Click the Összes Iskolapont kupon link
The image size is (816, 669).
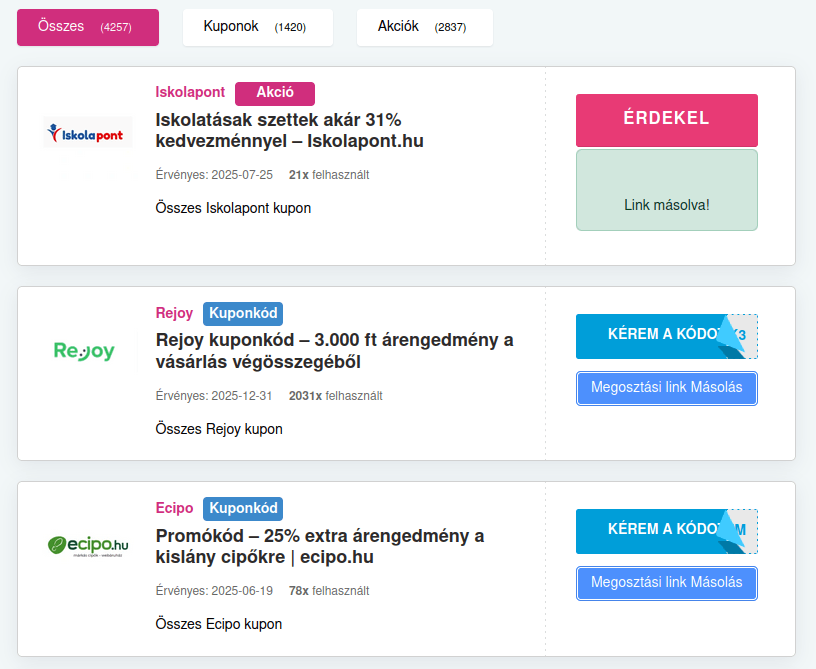coord(233,208)
